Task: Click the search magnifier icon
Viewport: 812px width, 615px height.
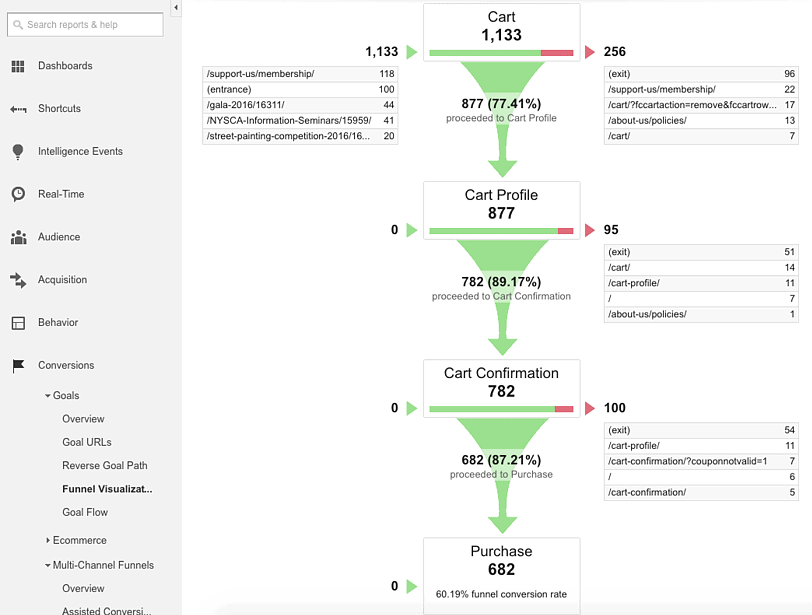Action: click(18, 25)
